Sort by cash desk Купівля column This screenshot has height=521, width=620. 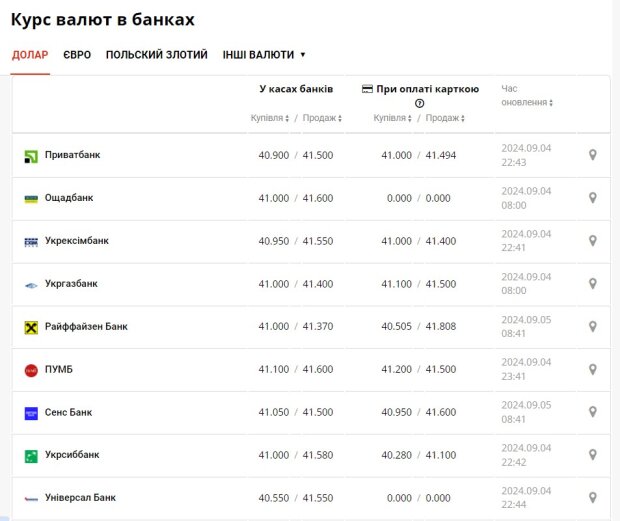click(270, 118)
